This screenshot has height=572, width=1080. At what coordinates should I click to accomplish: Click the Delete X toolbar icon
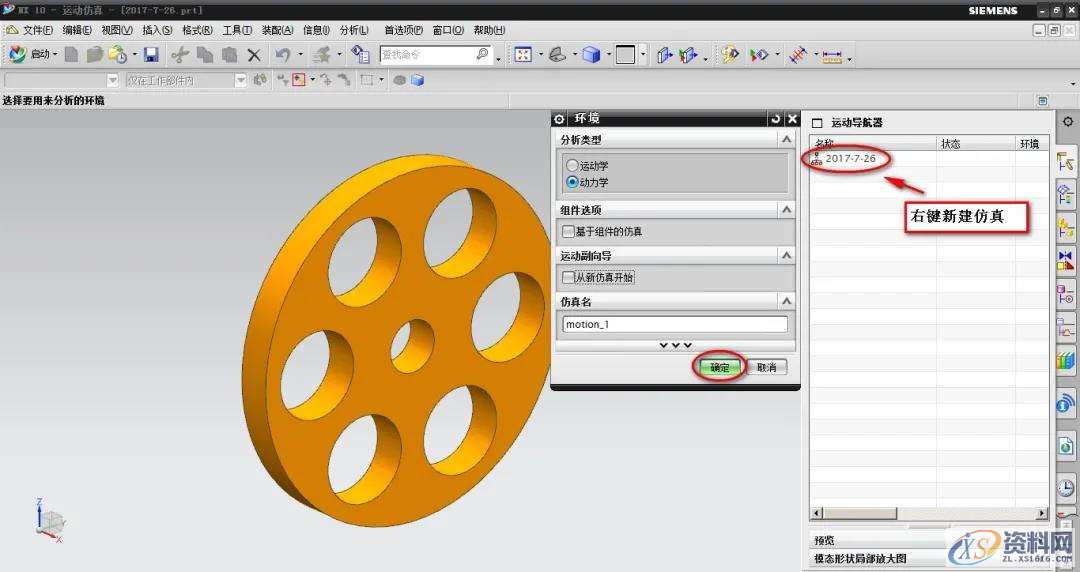tap(254, 55)
